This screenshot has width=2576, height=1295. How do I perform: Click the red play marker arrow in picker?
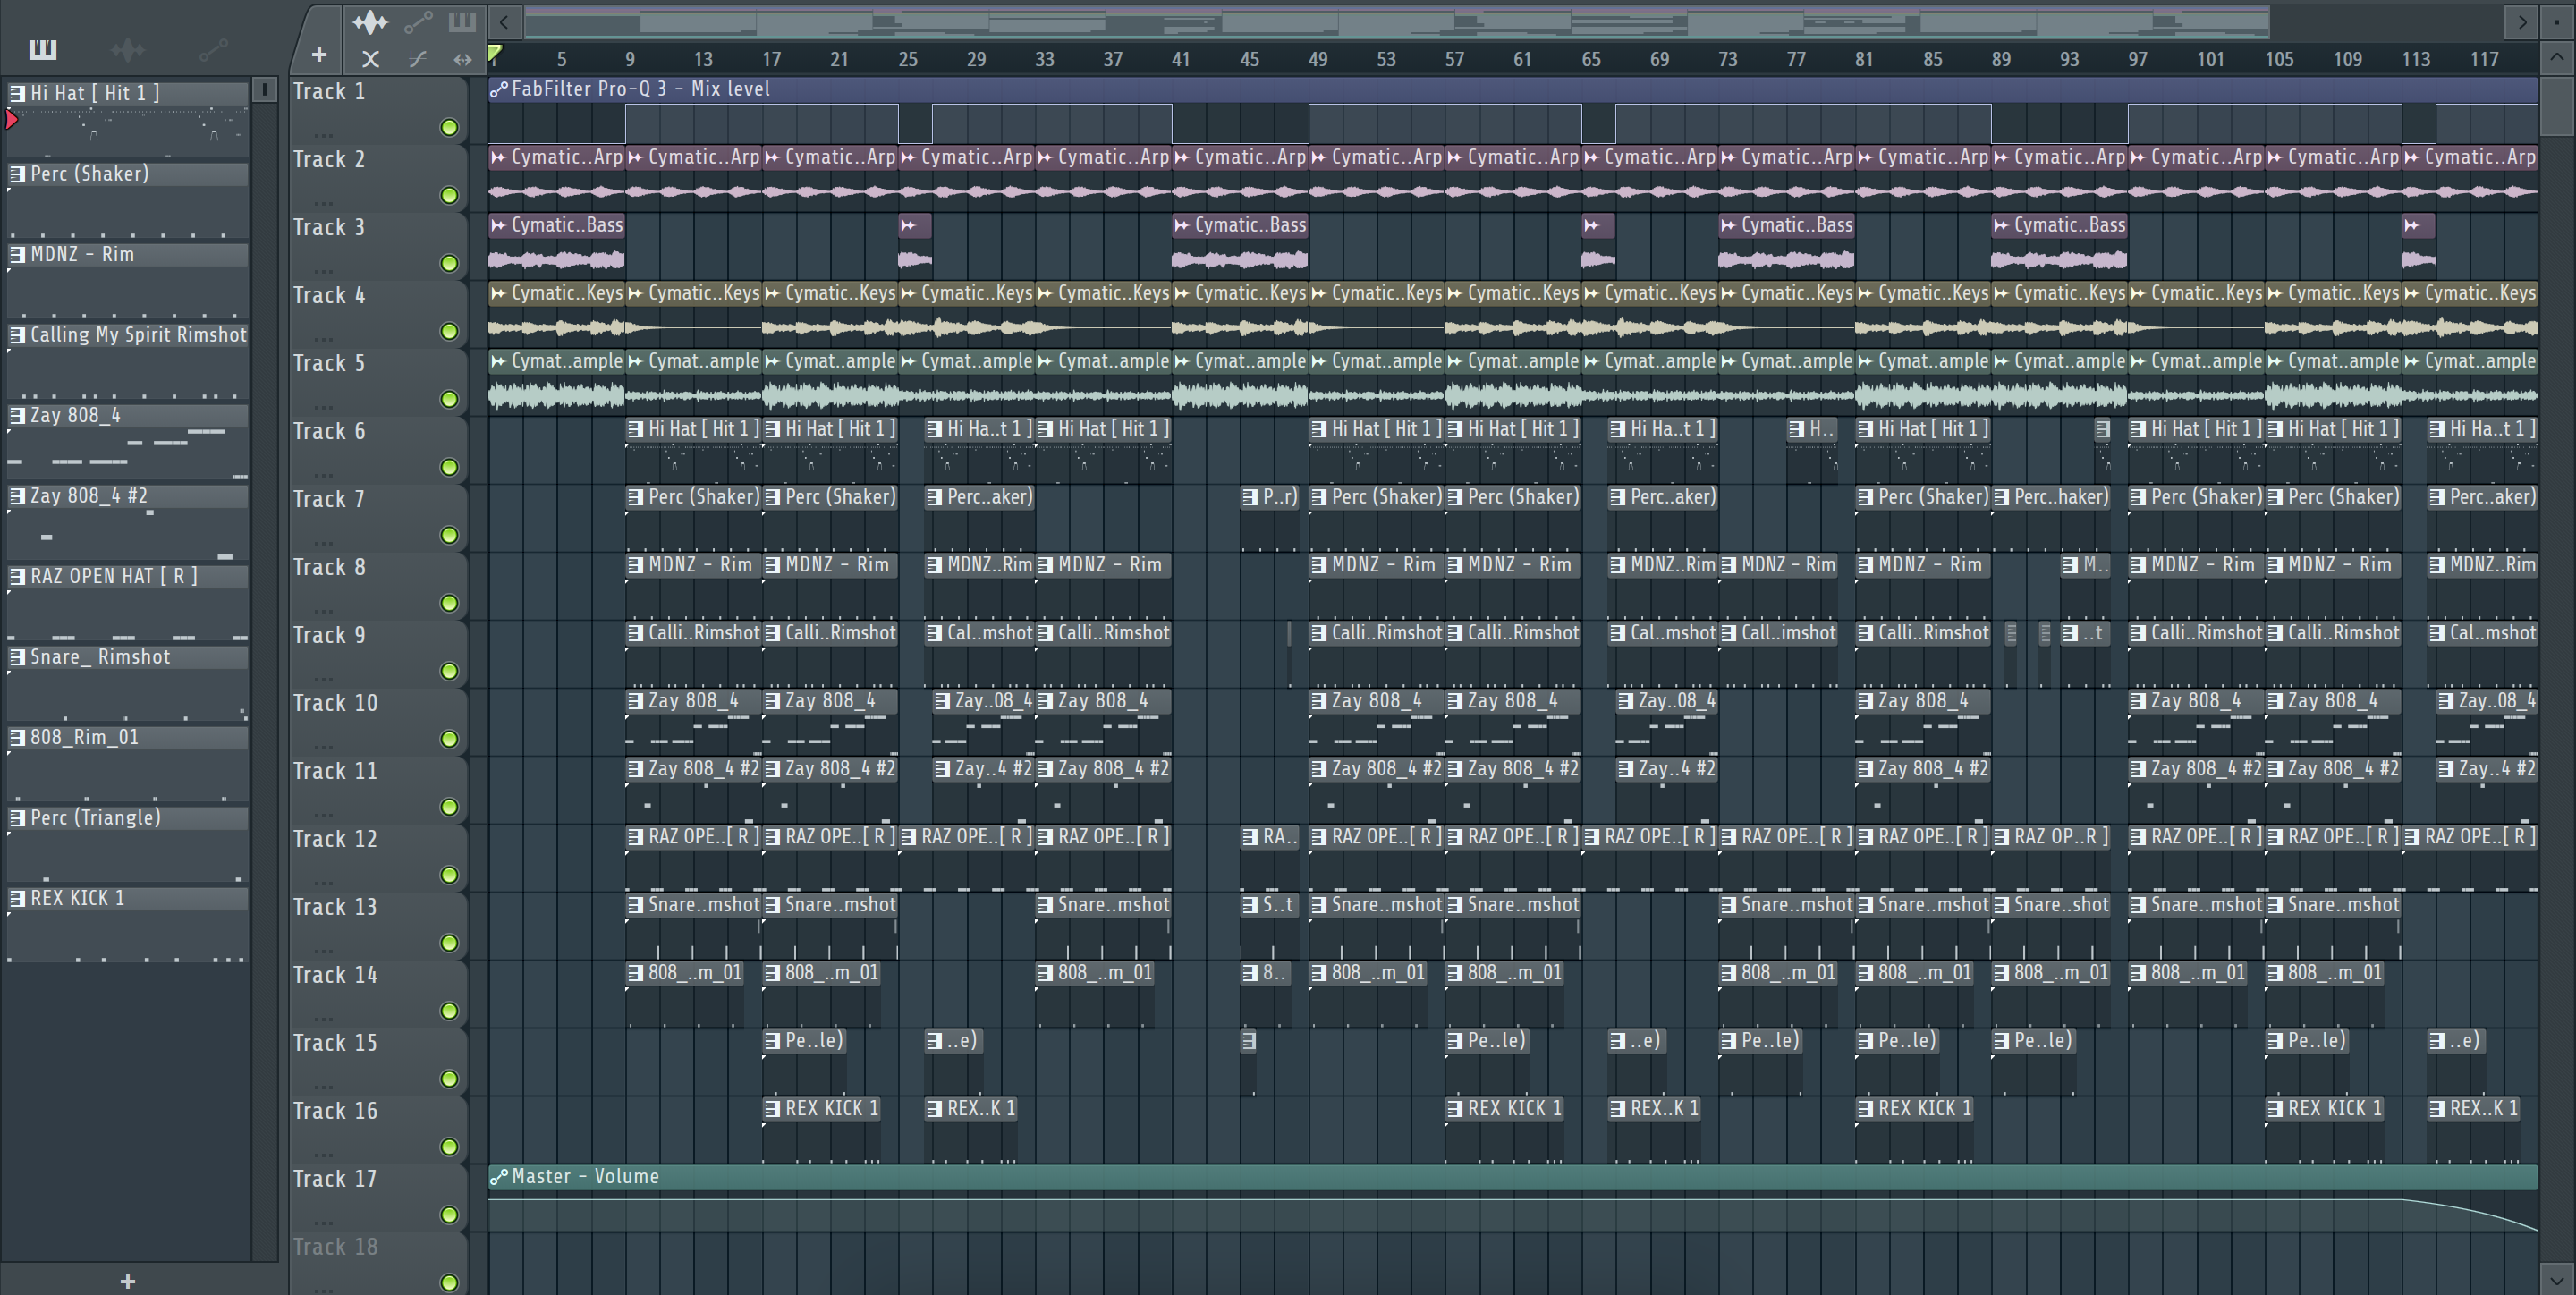[11, 121]
